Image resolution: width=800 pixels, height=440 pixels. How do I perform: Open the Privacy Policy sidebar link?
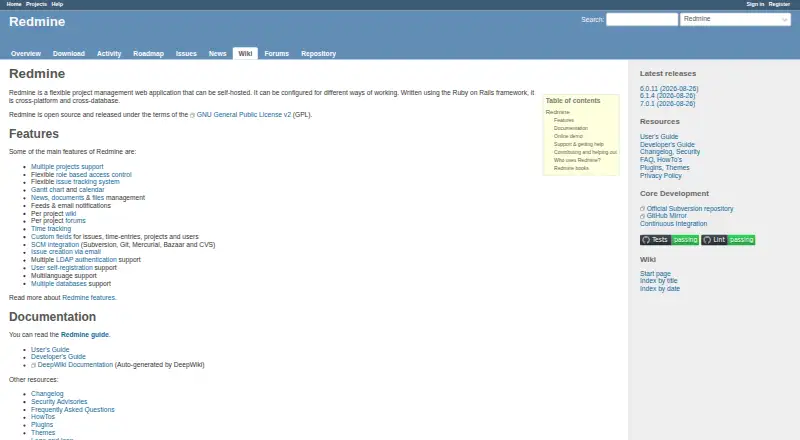(x=661, y=176)
